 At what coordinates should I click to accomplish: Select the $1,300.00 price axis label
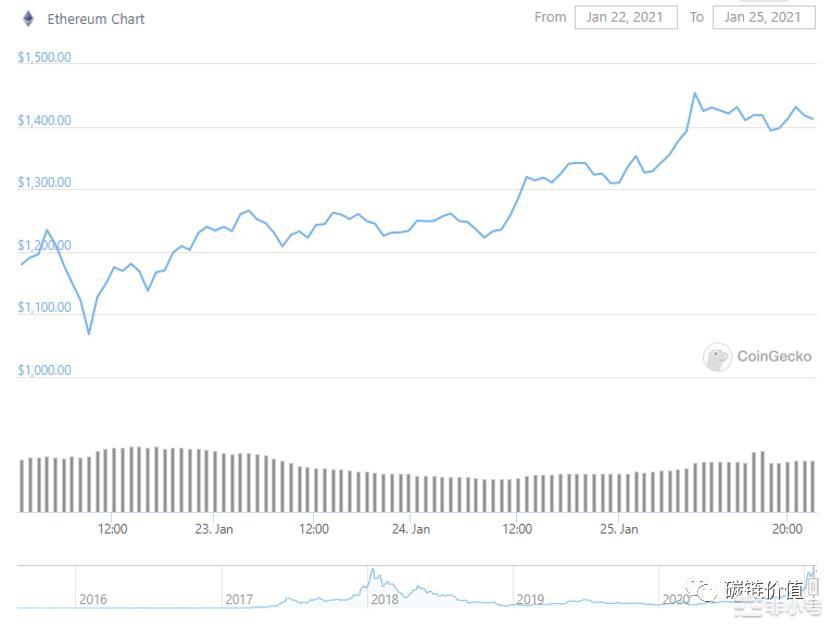click(44, 183)
